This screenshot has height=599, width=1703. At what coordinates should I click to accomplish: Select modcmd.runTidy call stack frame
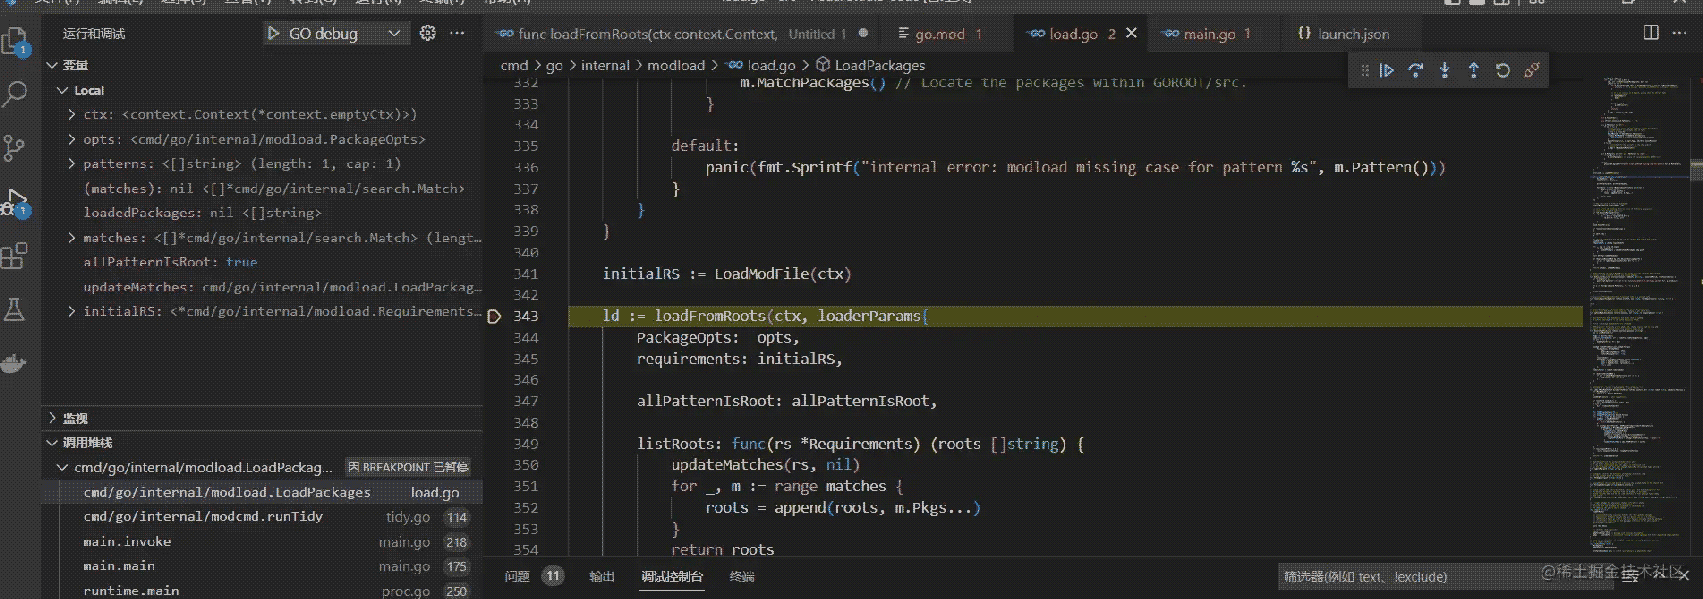tap(203, 517)
